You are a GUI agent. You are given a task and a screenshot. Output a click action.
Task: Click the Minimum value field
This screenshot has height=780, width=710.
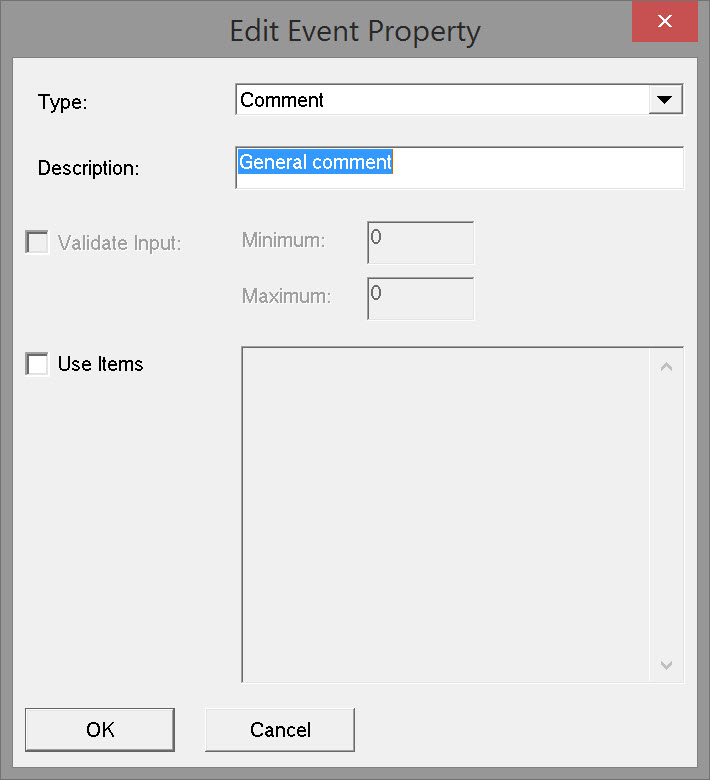coord(420,243)
